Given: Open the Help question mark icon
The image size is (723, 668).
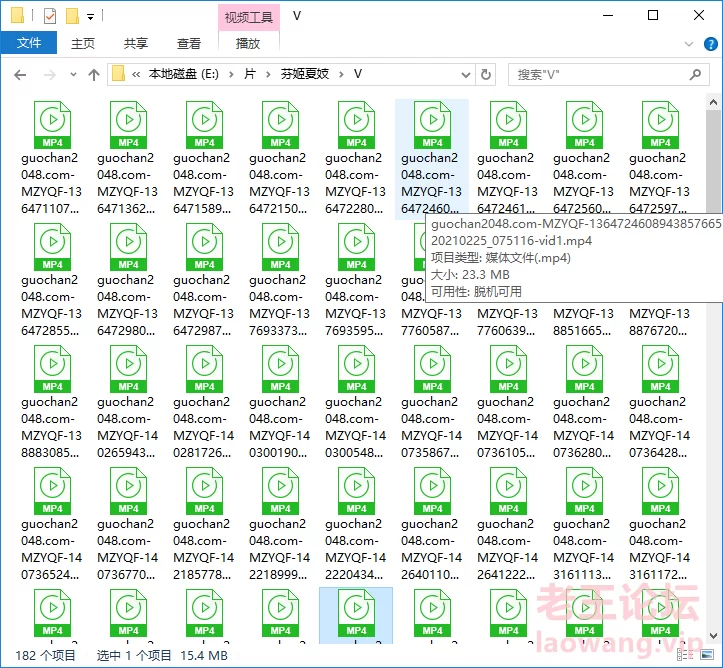Looking at the screenshot, I should tap(711, 44).
